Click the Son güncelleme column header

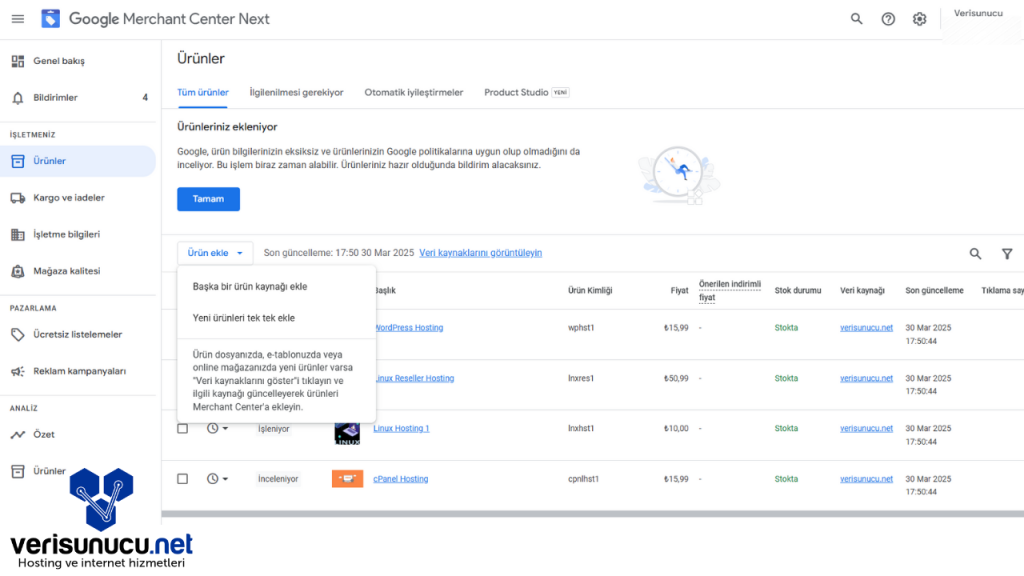click(934, 291)
